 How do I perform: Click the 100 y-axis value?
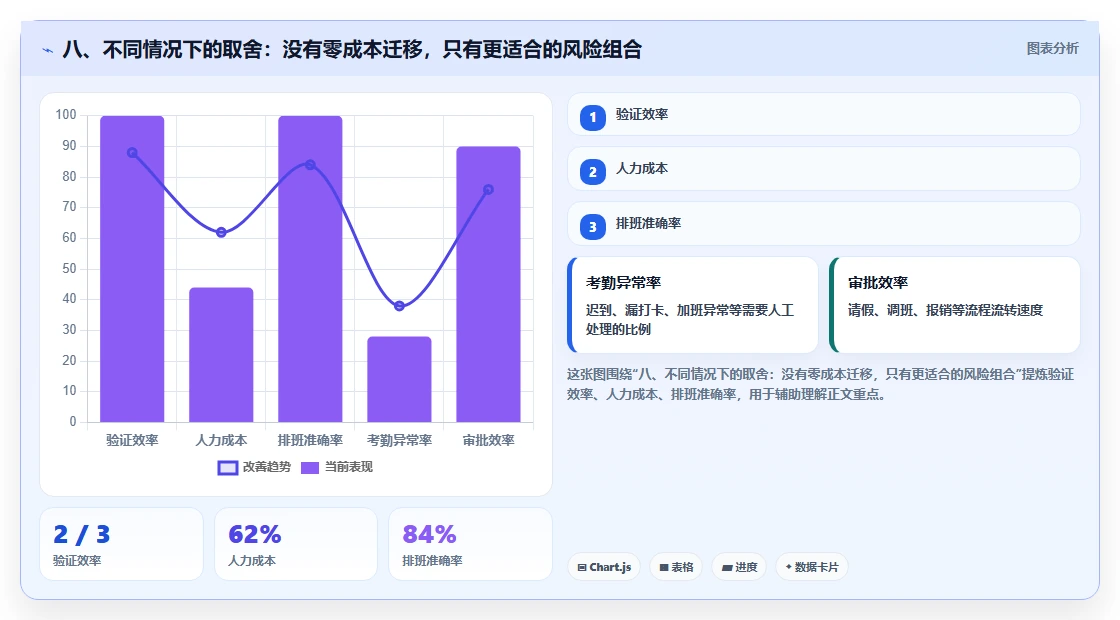[66, 115]
